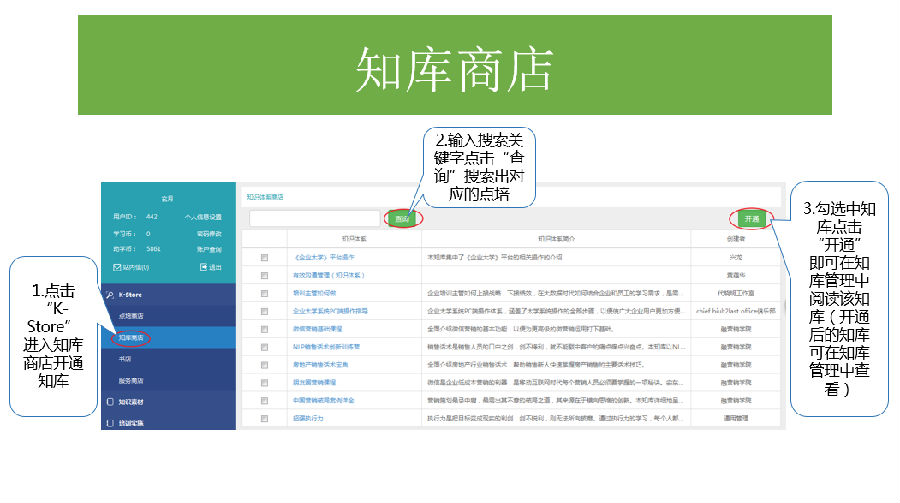Viewport: 900px width, 503px height.
Task: Click the 知识体系商店 breadcrumb title
Action: (265, 197)
